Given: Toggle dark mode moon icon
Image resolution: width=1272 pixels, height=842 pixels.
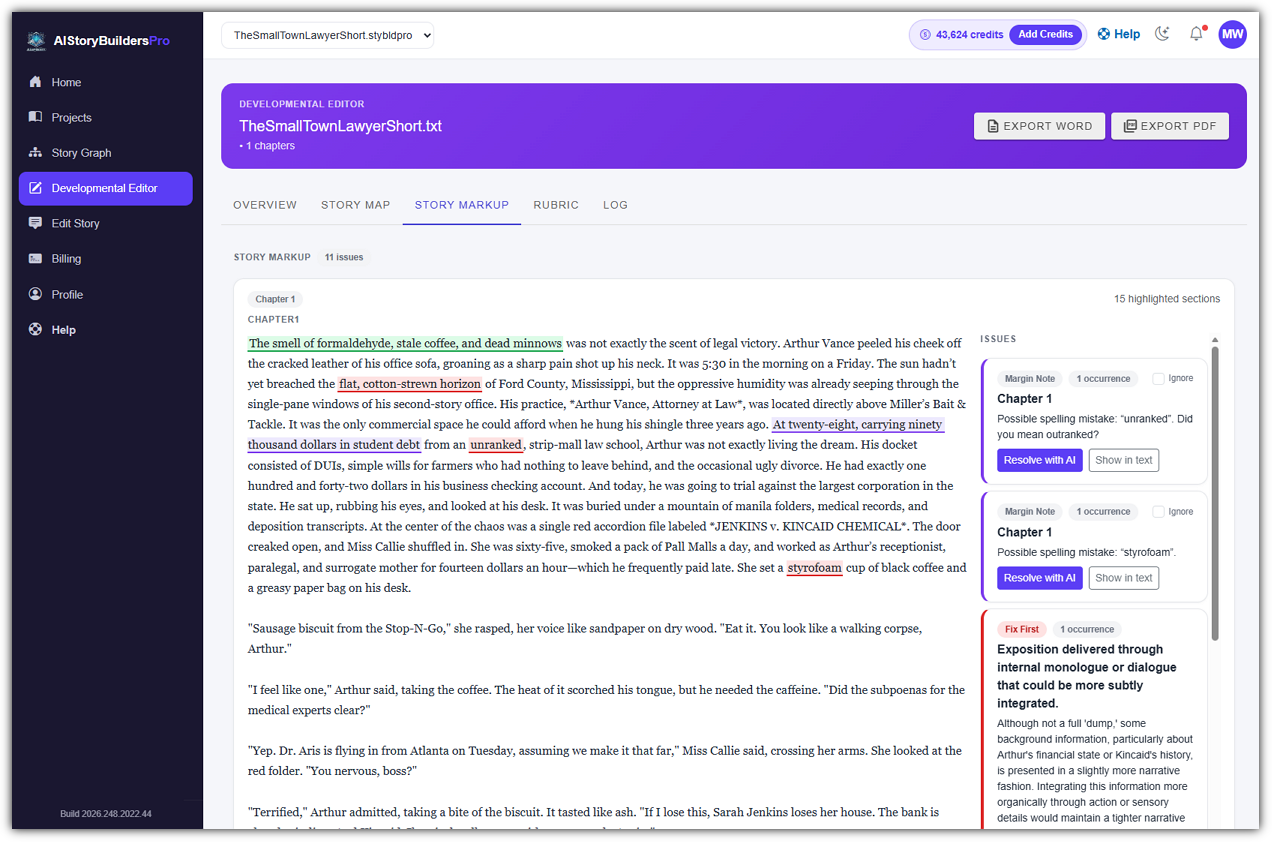Looking at the screenshot, I should [1162, 34].
